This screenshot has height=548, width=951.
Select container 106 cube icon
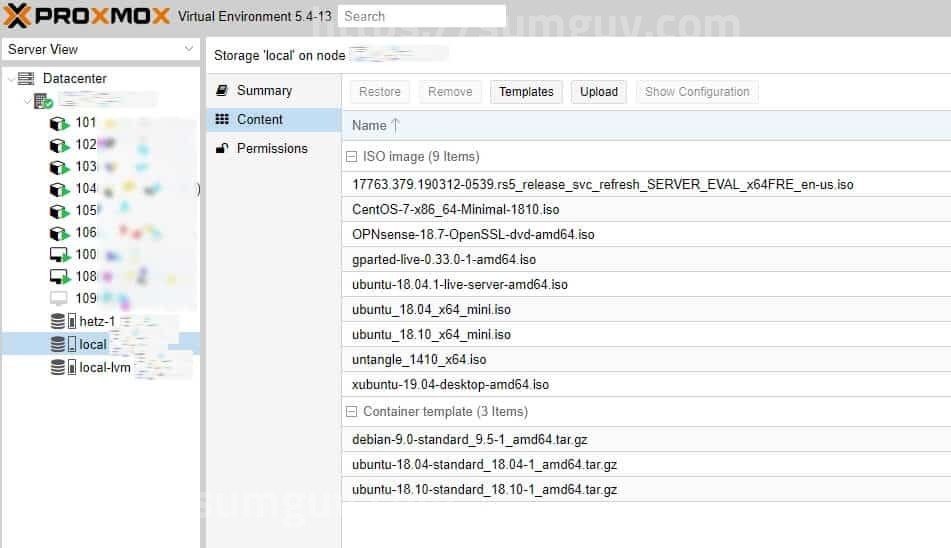coord(59,233)
